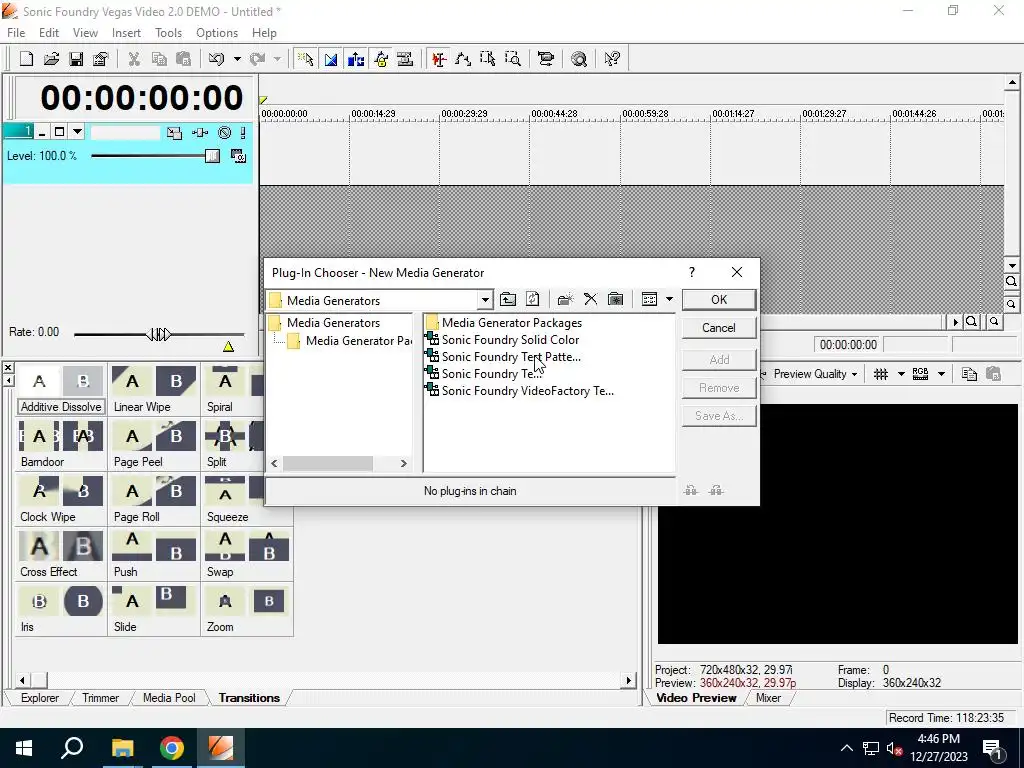Open the RGB channels dropdown arrow
This screenshot has height=768, width=1024.
pos(941,374)
